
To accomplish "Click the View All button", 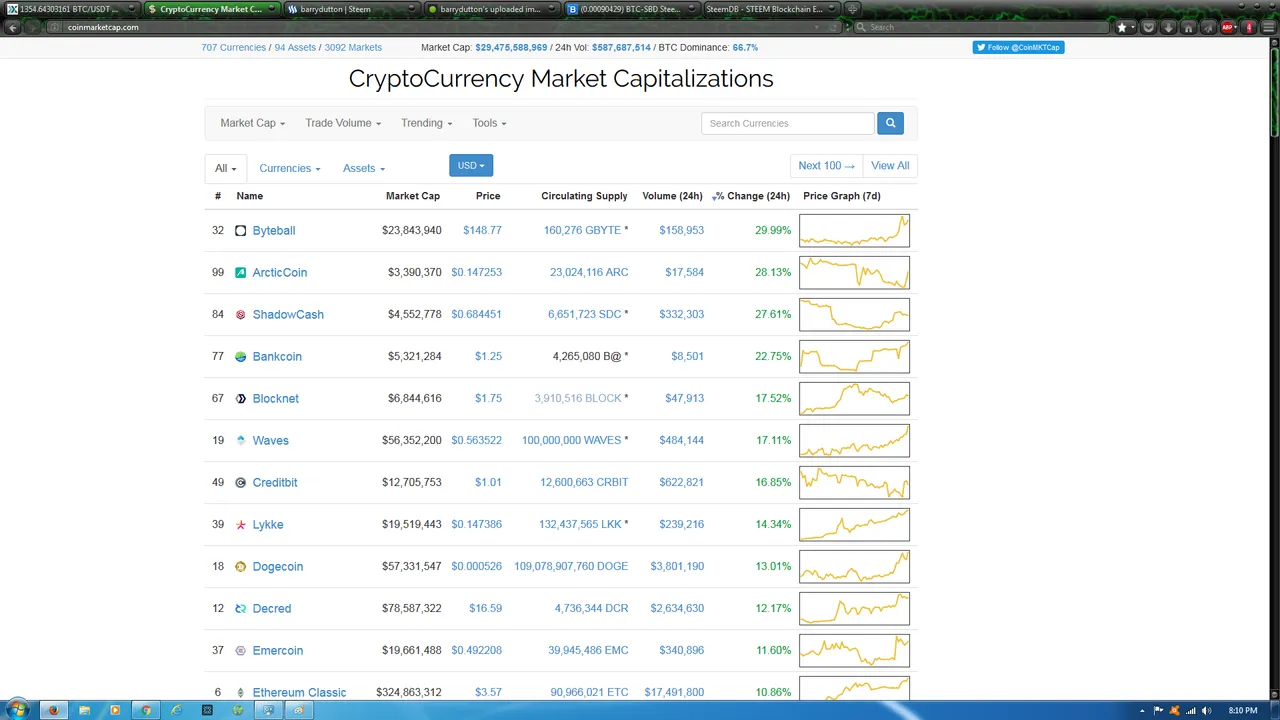I will [890, 166].
